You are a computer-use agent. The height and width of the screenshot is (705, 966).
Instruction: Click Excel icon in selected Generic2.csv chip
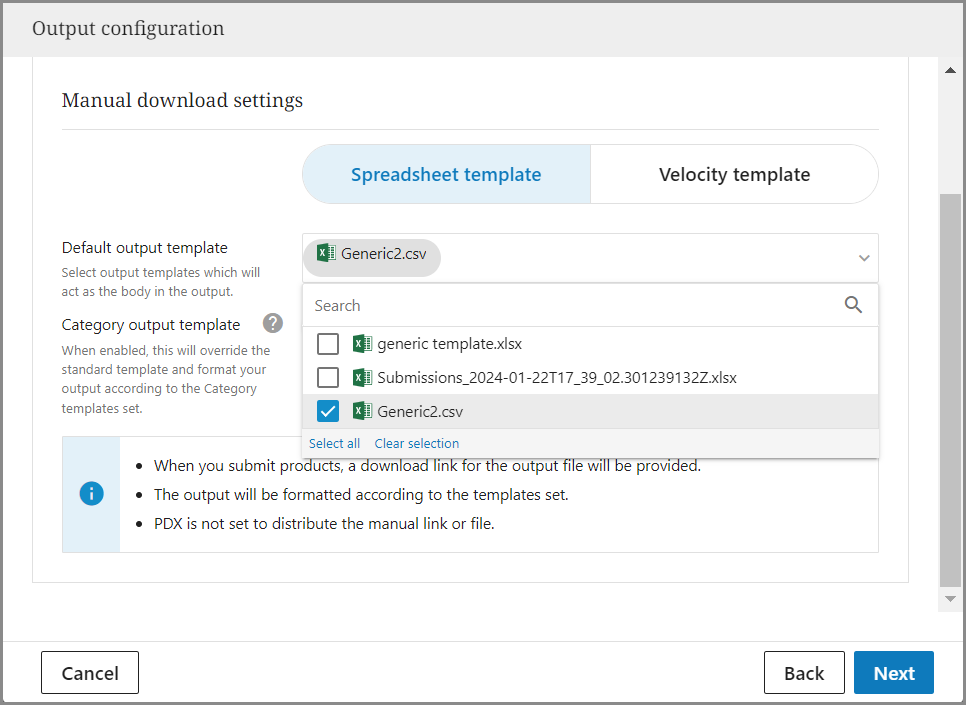tap(326, 253)
